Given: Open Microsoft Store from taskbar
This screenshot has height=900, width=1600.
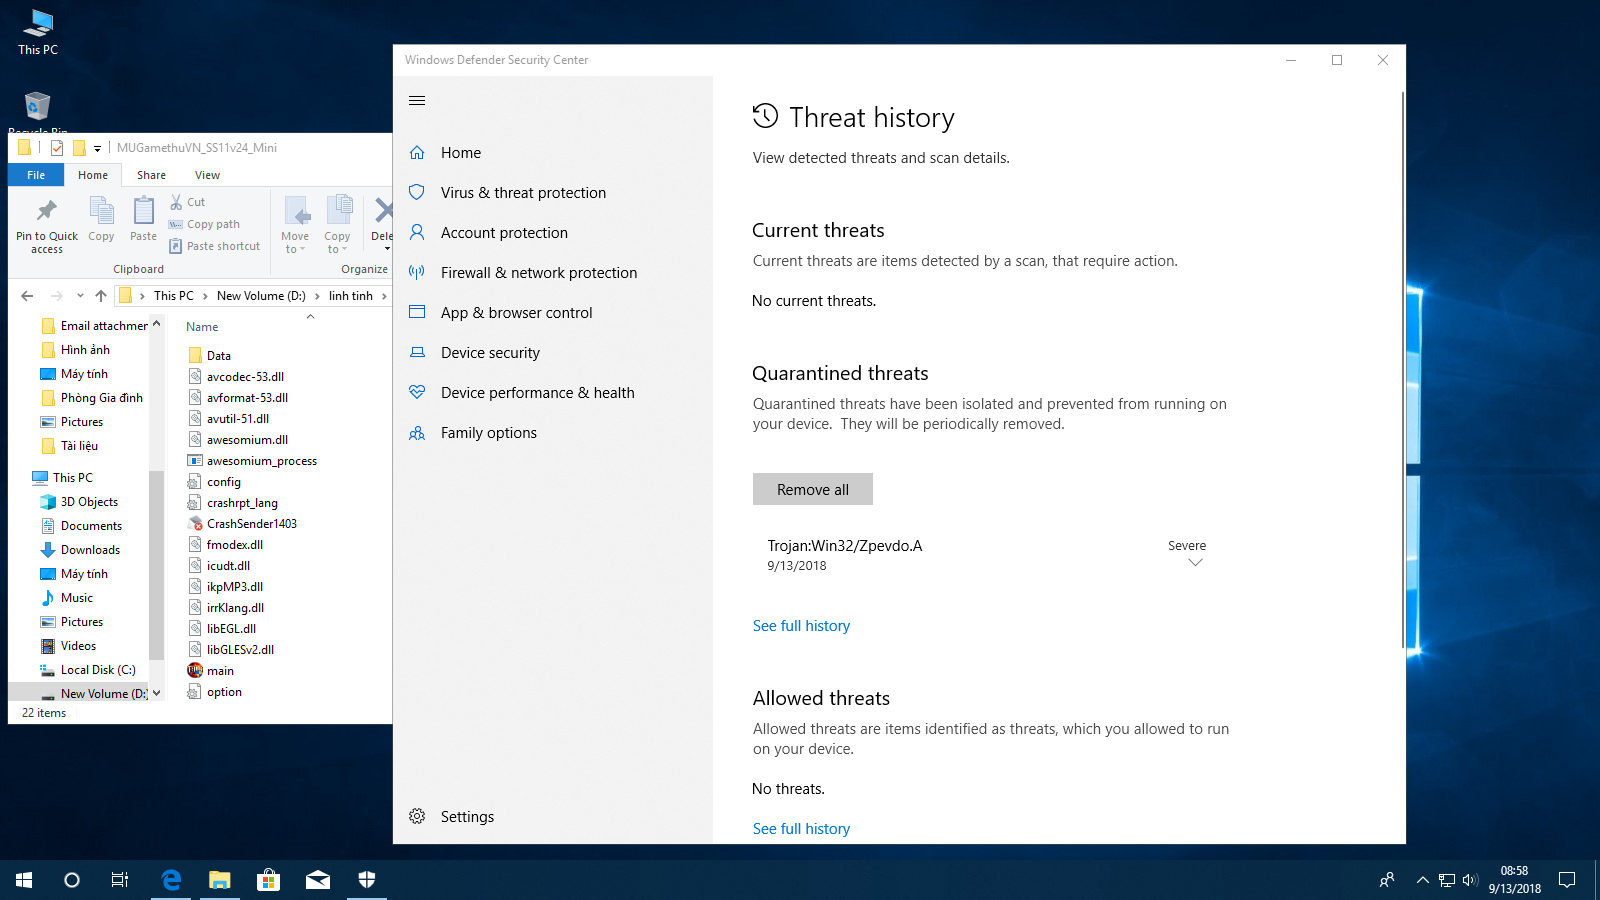Looking at the screenshot, I should point(268,880).
